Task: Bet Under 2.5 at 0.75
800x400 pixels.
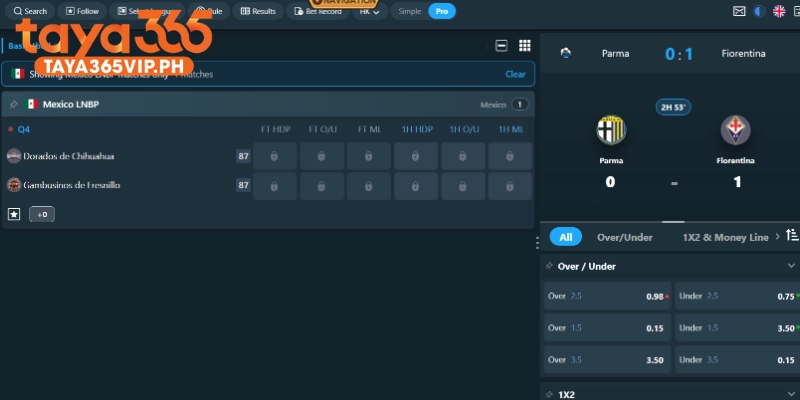Action: coord(737,296)
